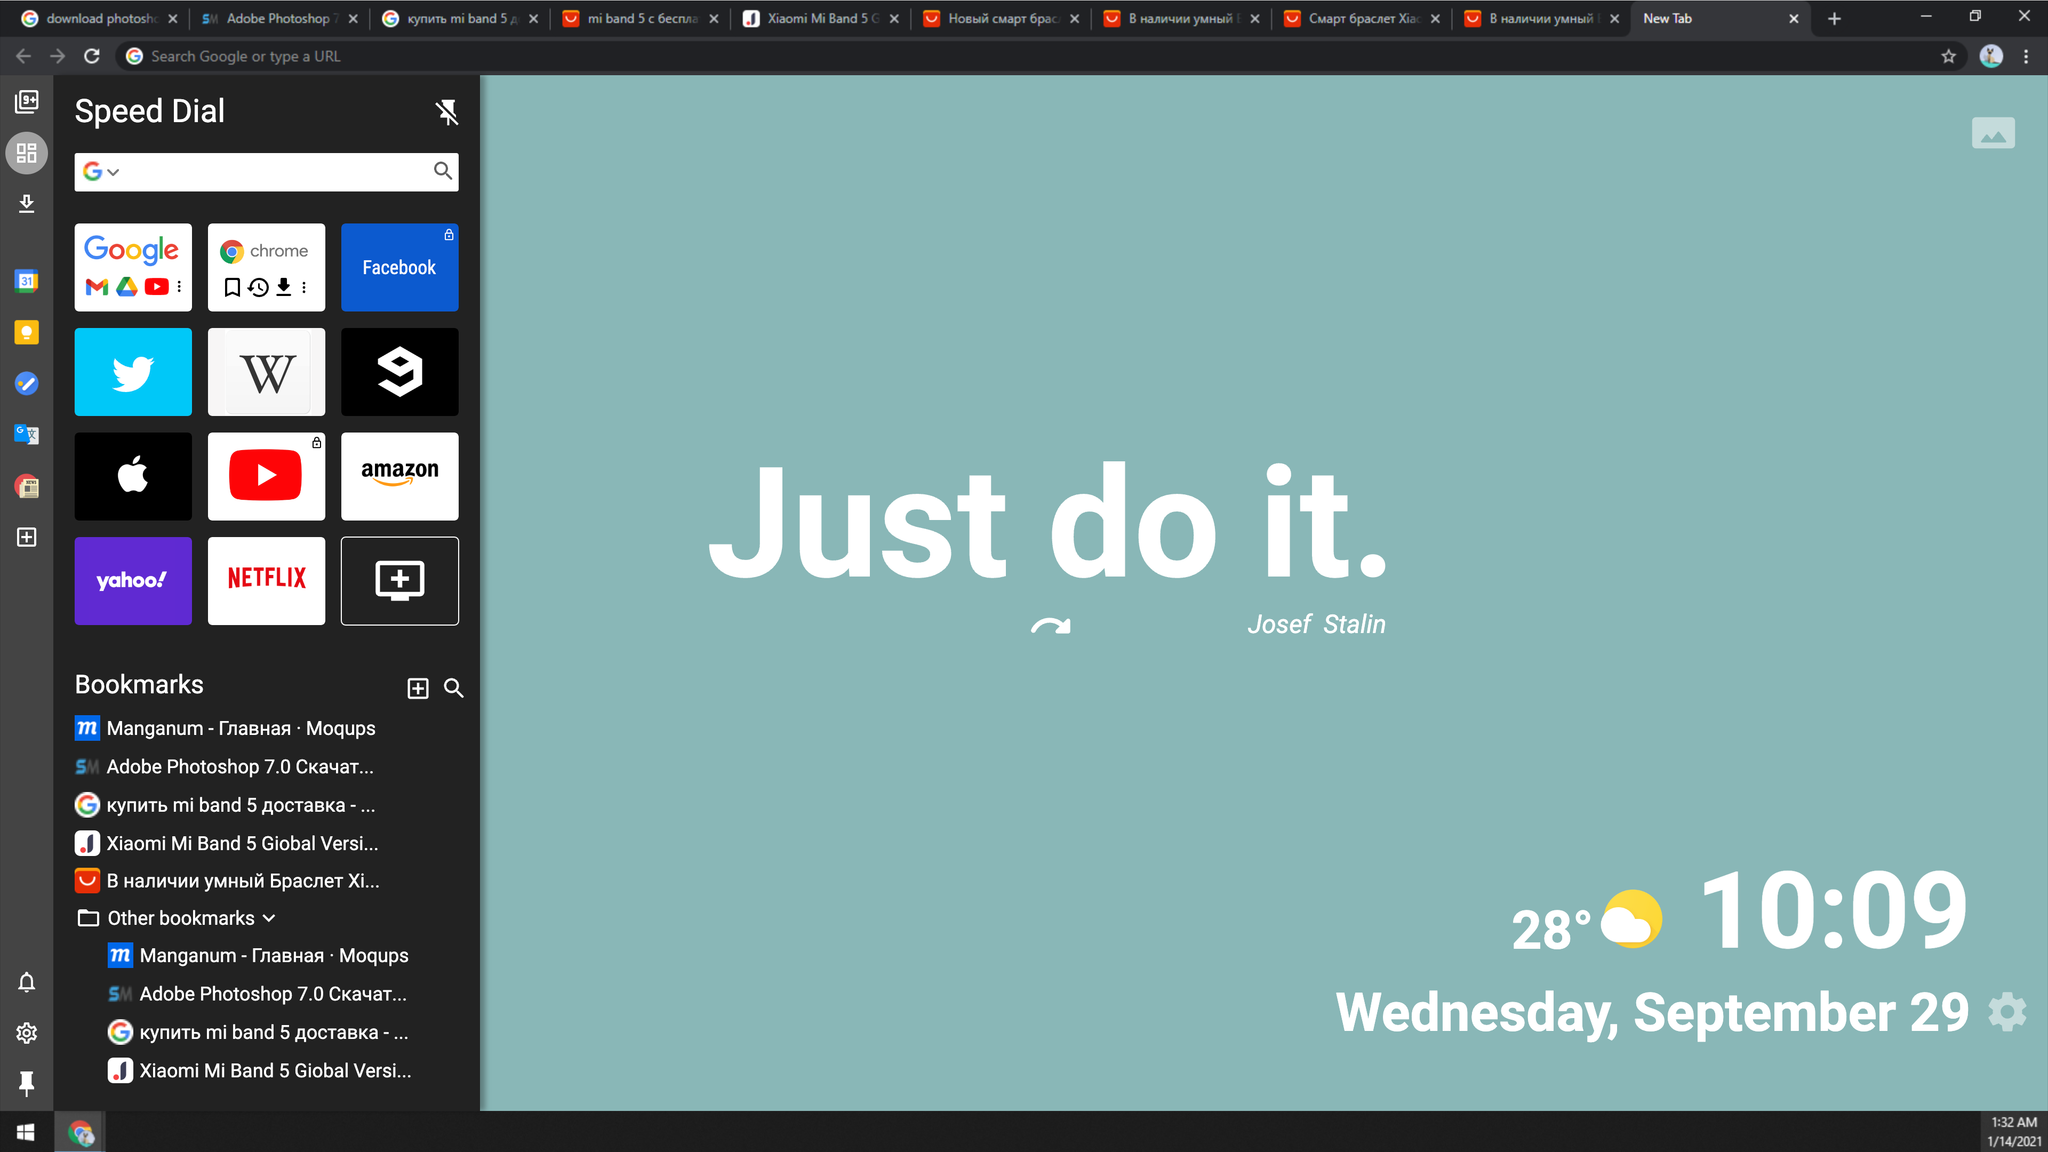
Task: Open the search engine selector dropdown
Action: click(100, 171)
